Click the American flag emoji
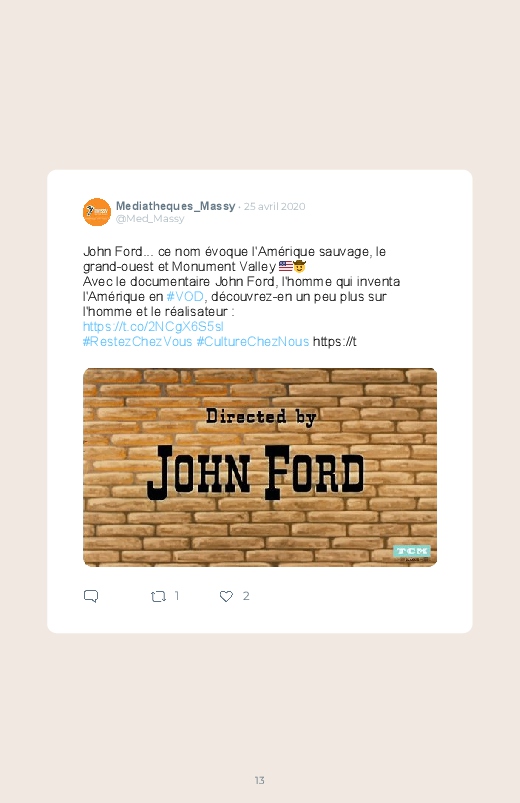 click(x=285, y=266)
